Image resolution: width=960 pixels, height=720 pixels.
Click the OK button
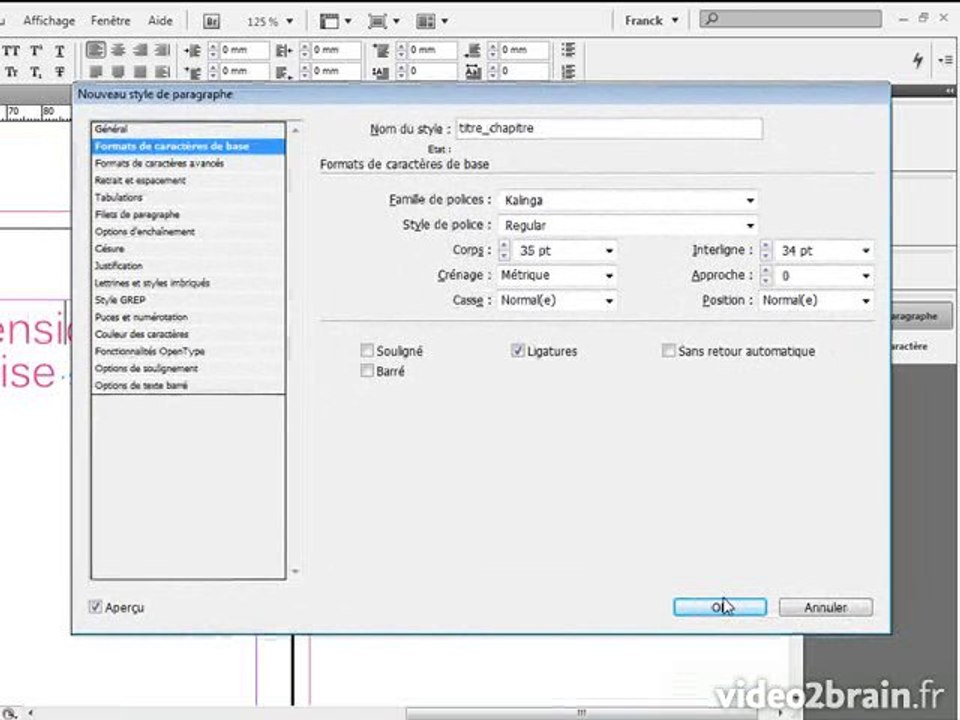(720, 607)
